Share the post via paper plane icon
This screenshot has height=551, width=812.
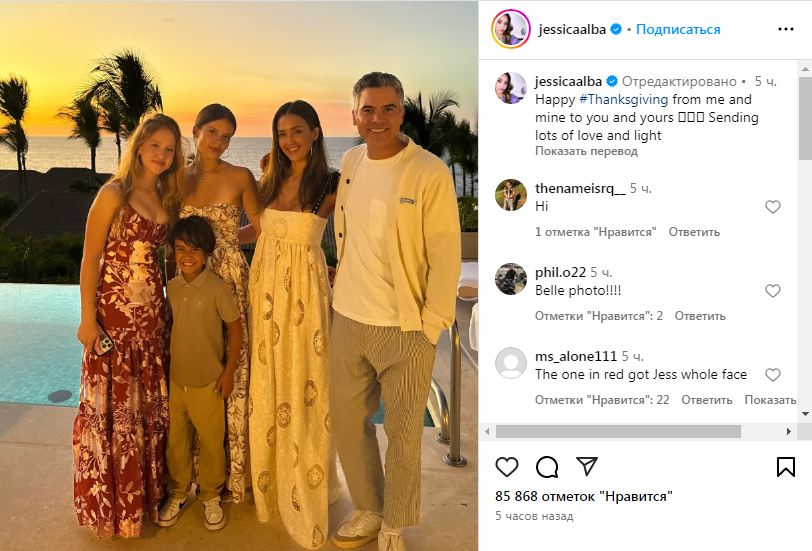(587, 466)
